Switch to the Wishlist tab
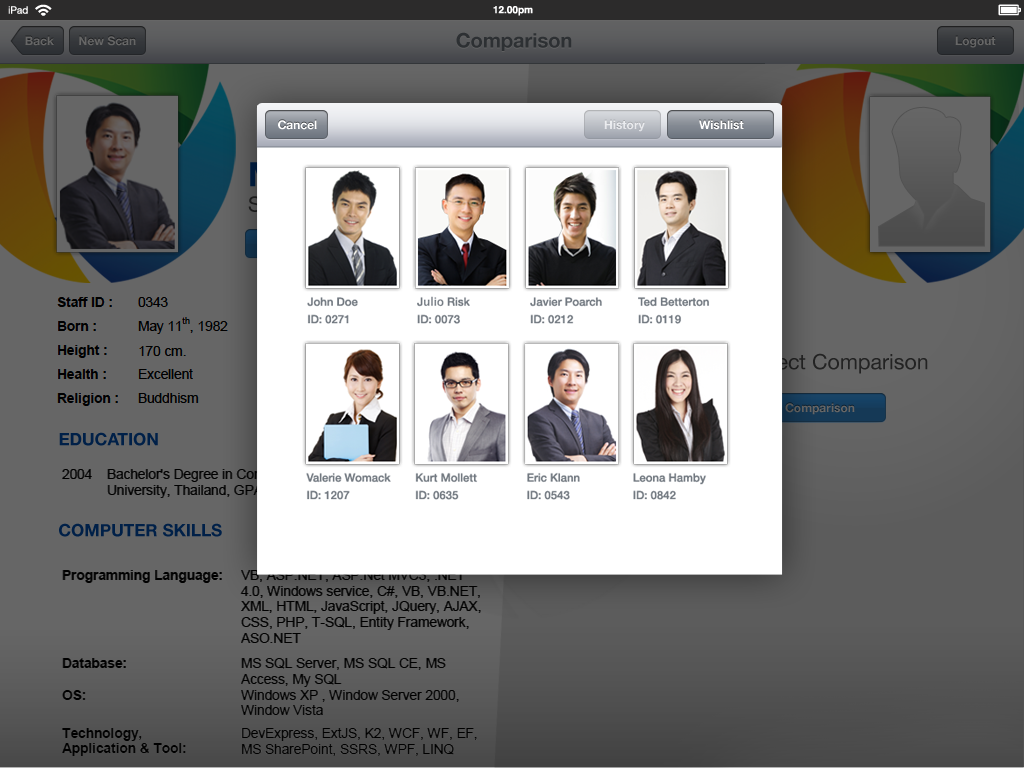The height and width of the screenshot is (768, 1024). (x=720, y=125)
